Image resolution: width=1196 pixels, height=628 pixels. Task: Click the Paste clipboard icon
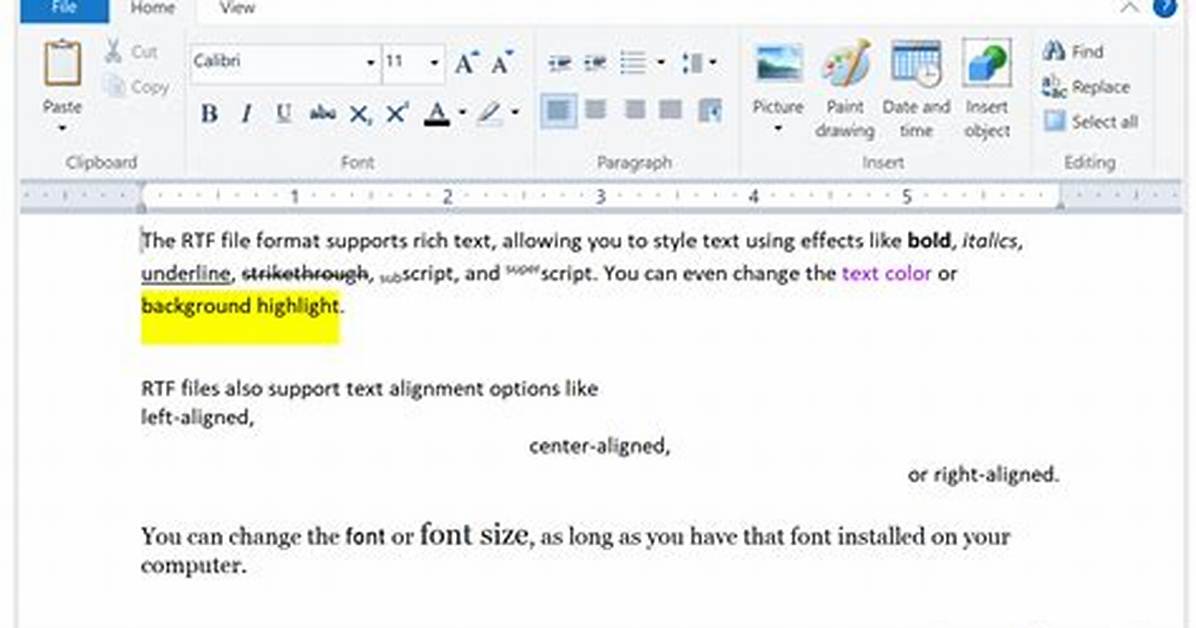point(62,62)
